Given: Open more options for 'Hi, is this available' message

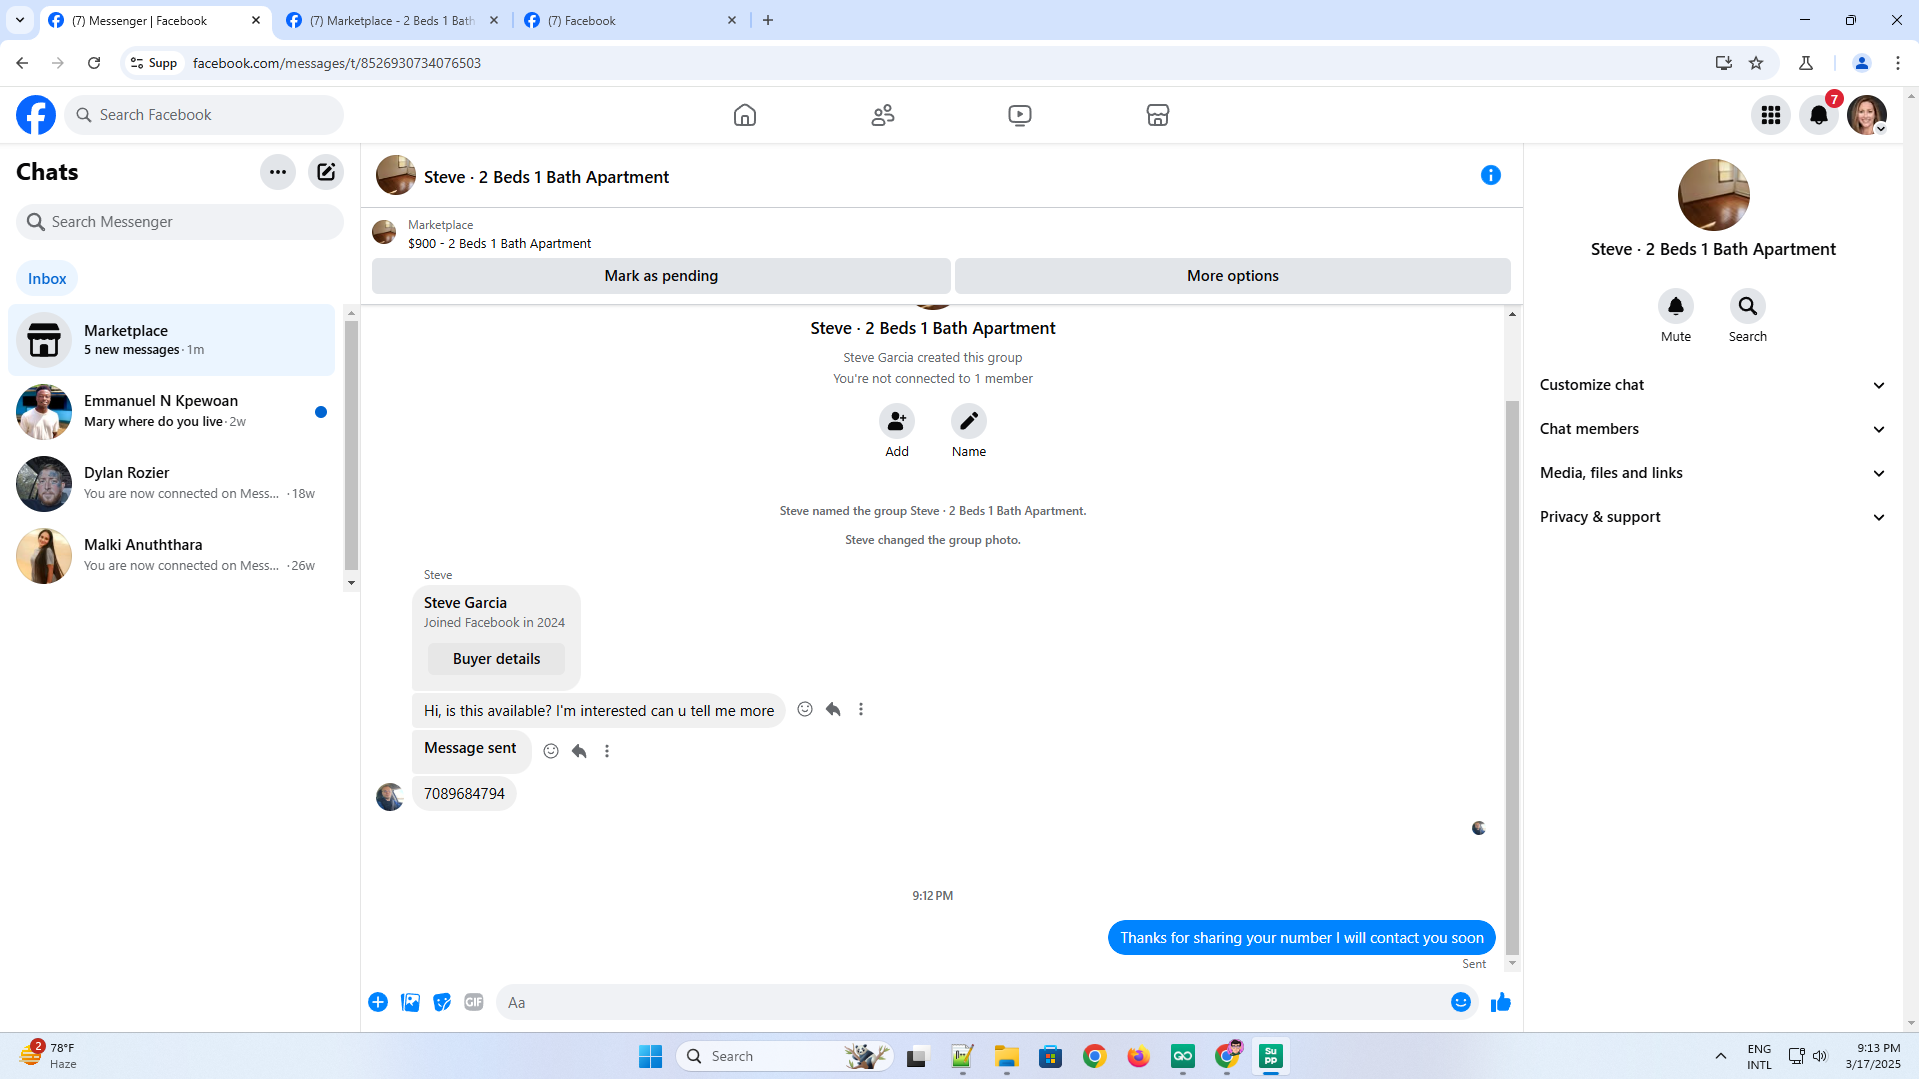Looking at the screenshot, I should (x=861, y=709).
